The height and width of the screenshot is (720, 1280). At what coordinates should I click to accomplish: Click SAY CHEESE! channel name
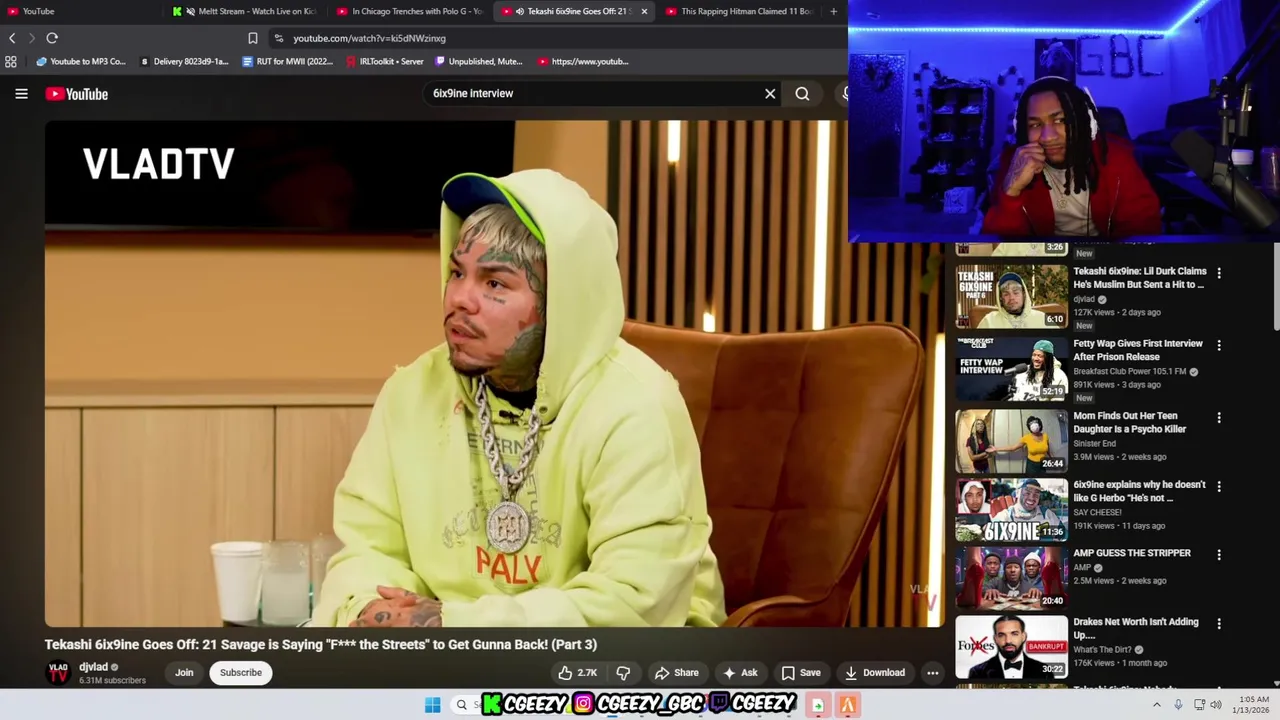click(1097, 512)
